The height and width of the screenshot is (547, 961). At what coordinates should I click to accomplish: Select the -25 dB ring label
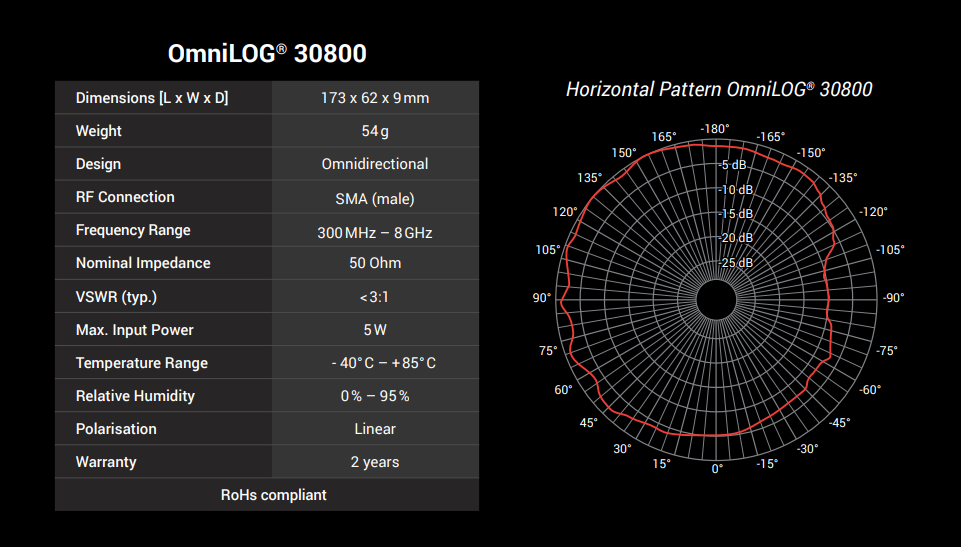click(x=736, y=263)
